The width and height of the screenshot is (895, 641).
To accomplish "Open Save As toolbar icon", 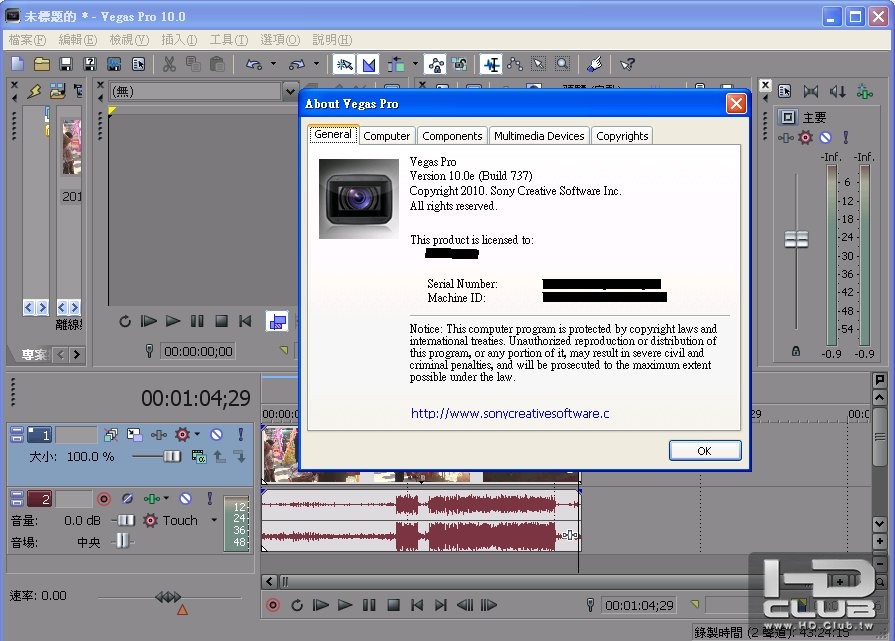I will (x=90, y=64).
